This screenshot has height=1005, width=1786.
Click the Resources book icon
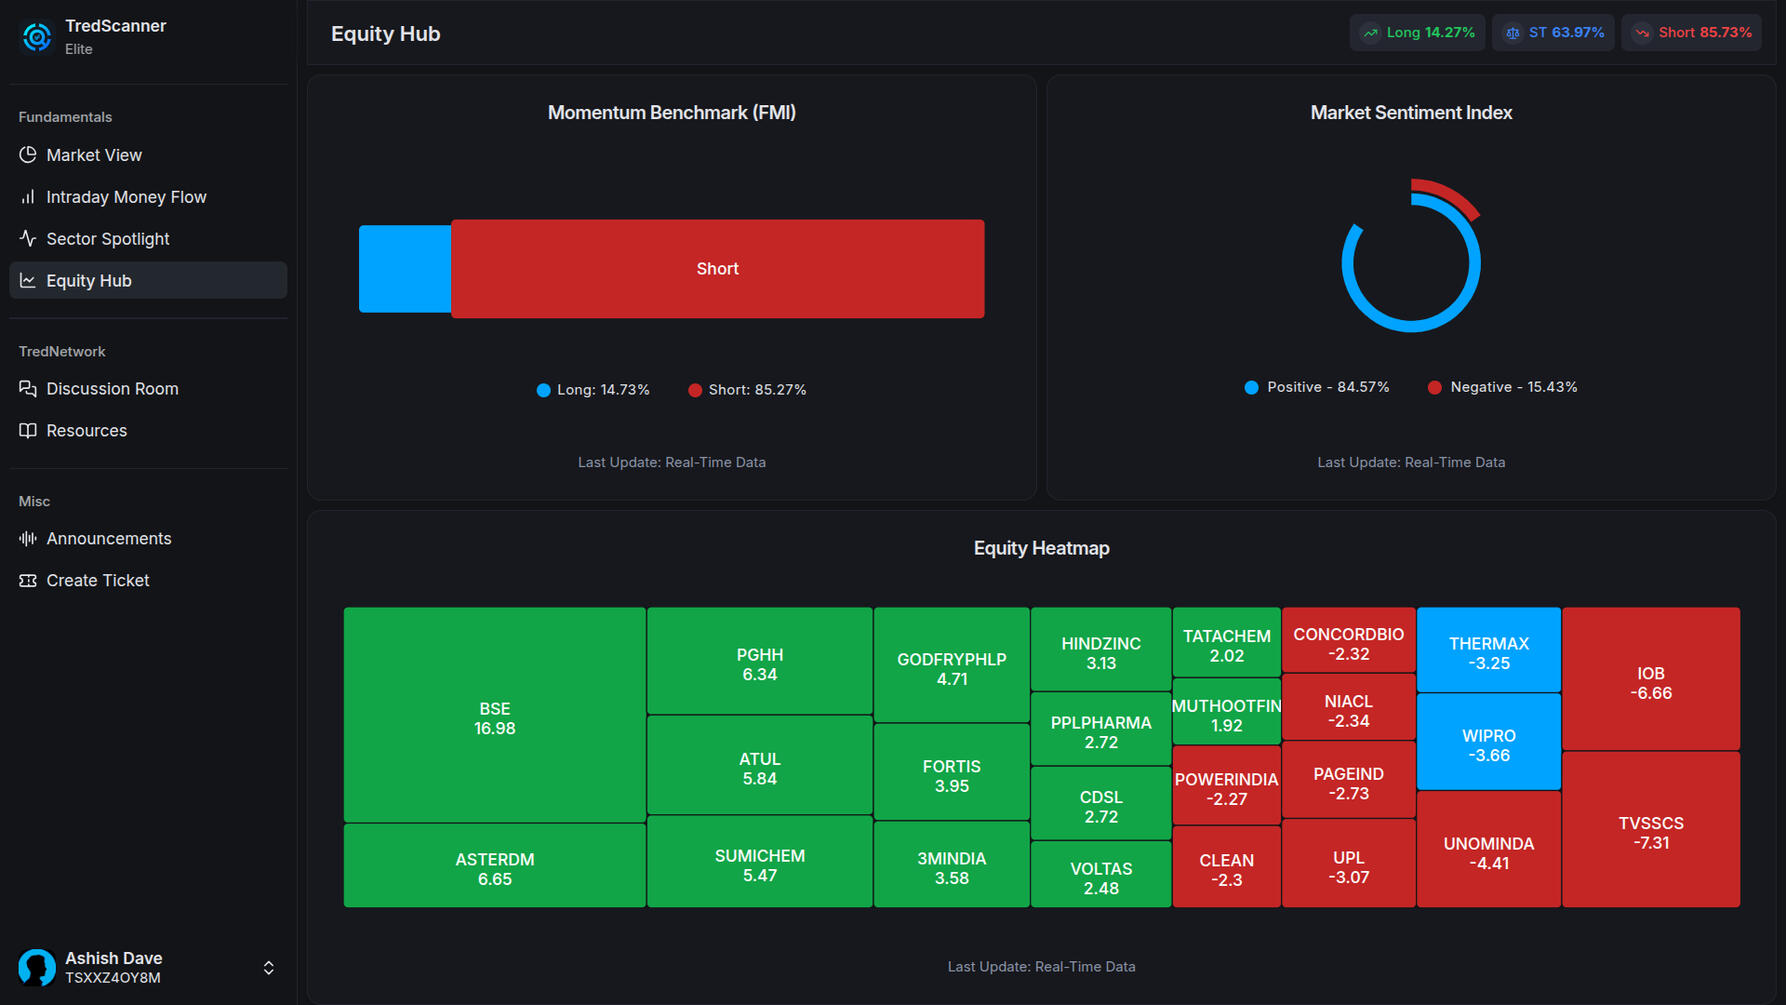28,431
